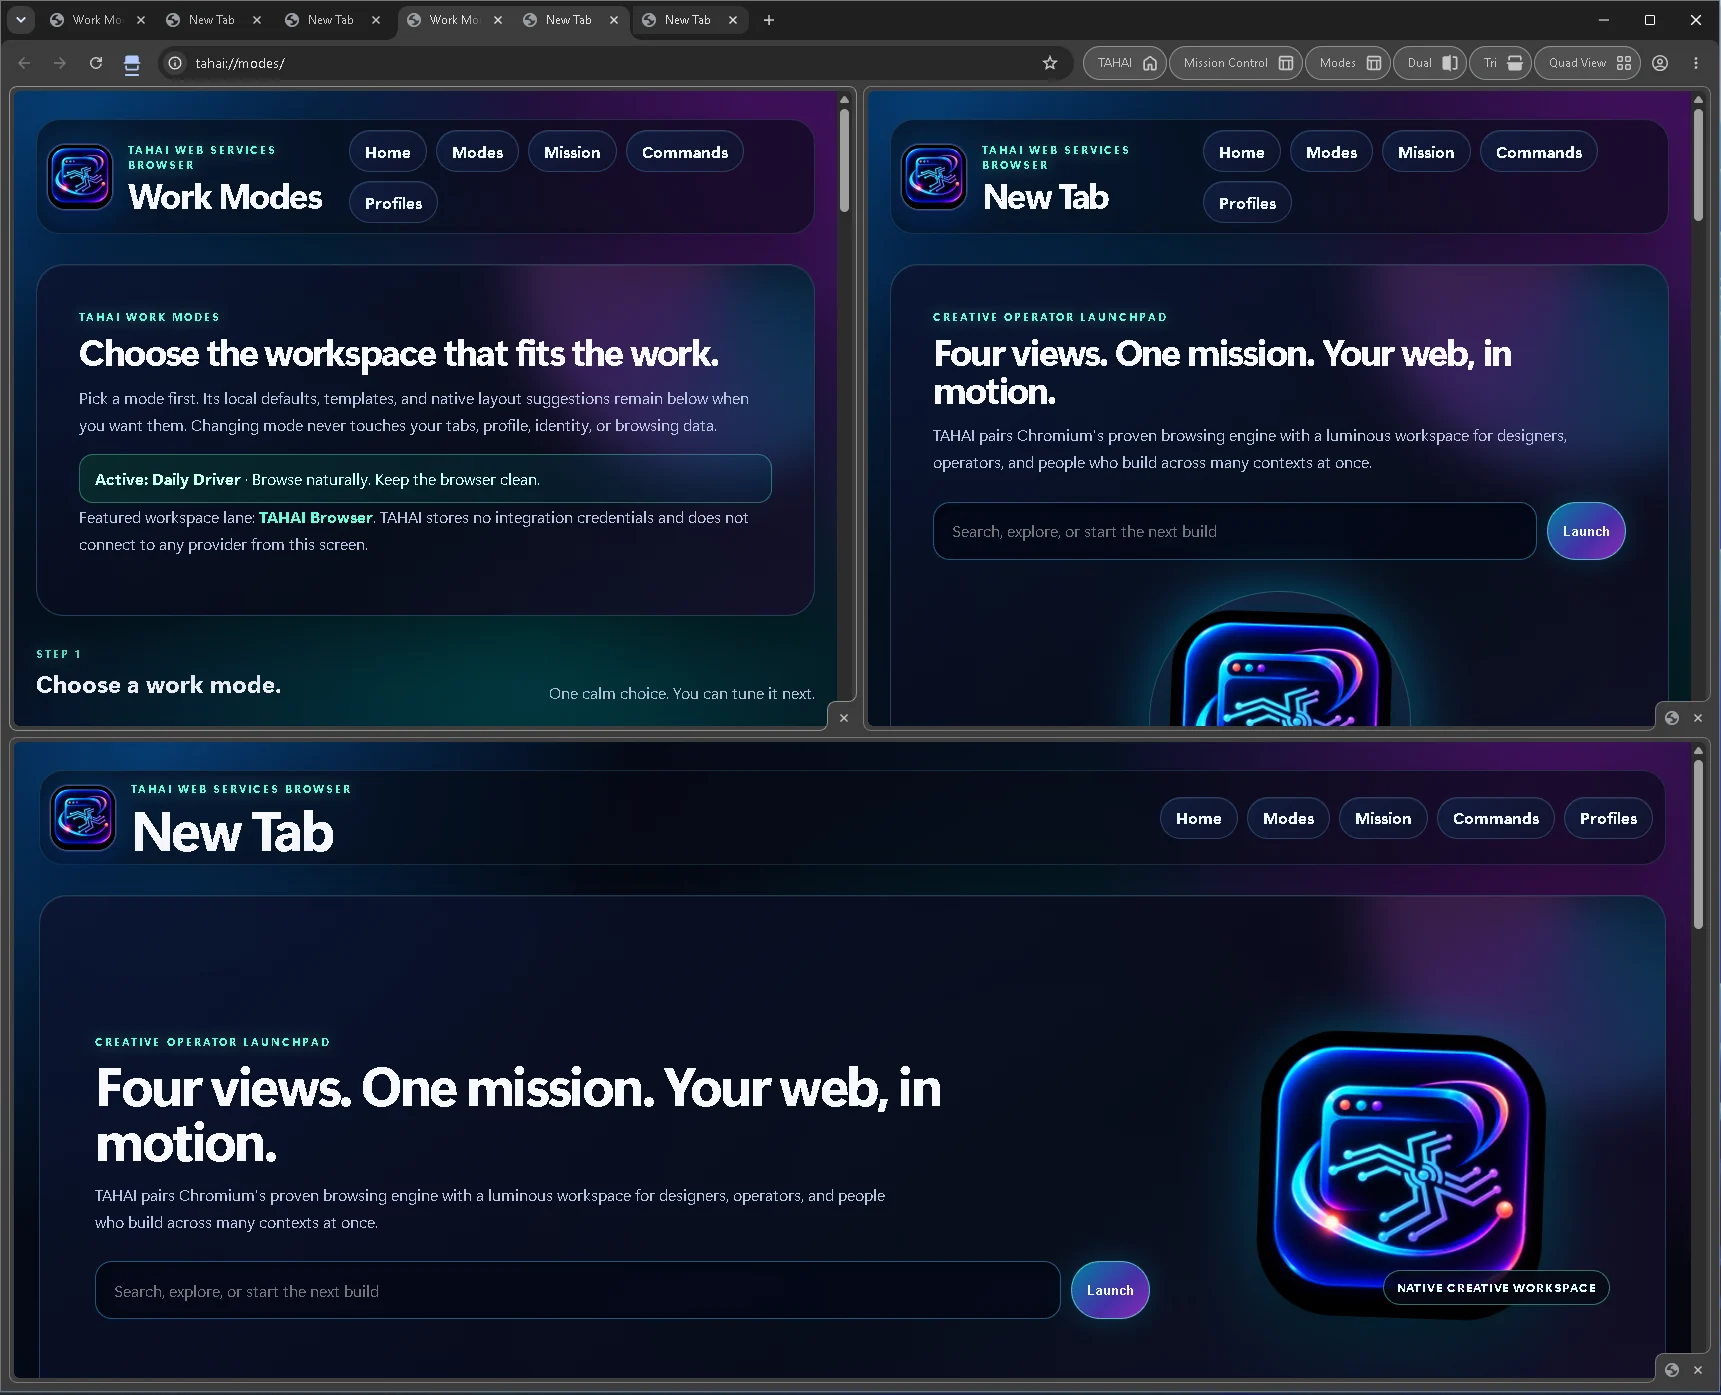Click Home in the Work Modes pane

[x=388, y=152]
